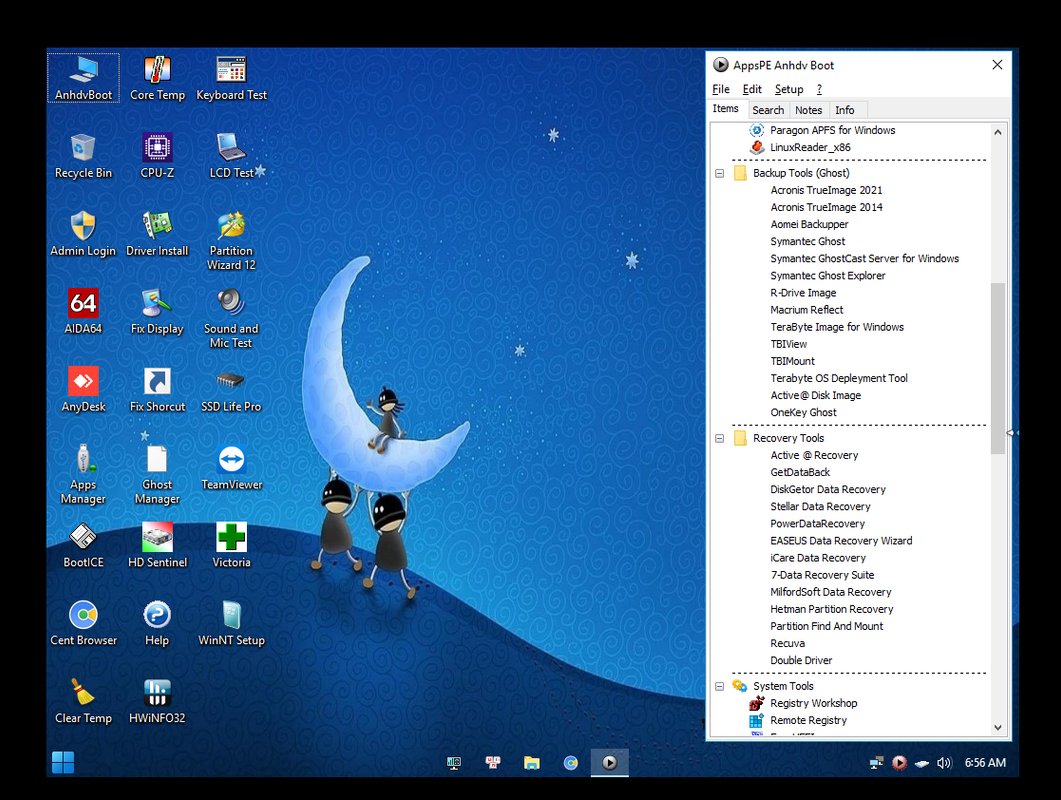
Task: Select Aomei Backupper entry
Action: point(809,224)
